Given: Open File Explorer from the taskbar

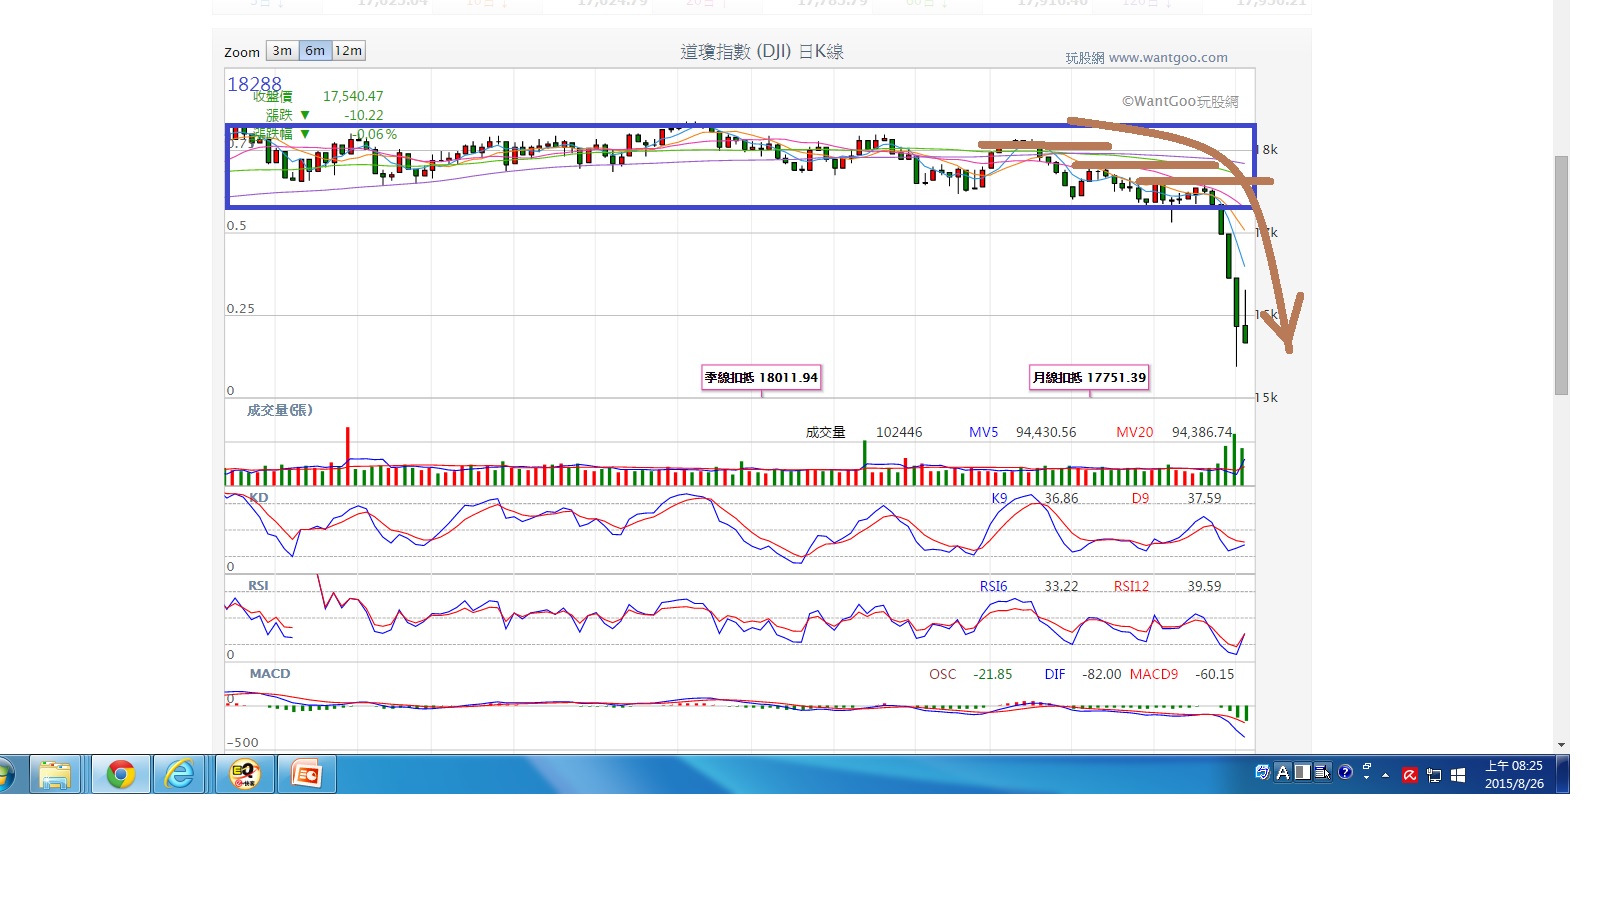Looking at the screenshot, I should point(55,775).
